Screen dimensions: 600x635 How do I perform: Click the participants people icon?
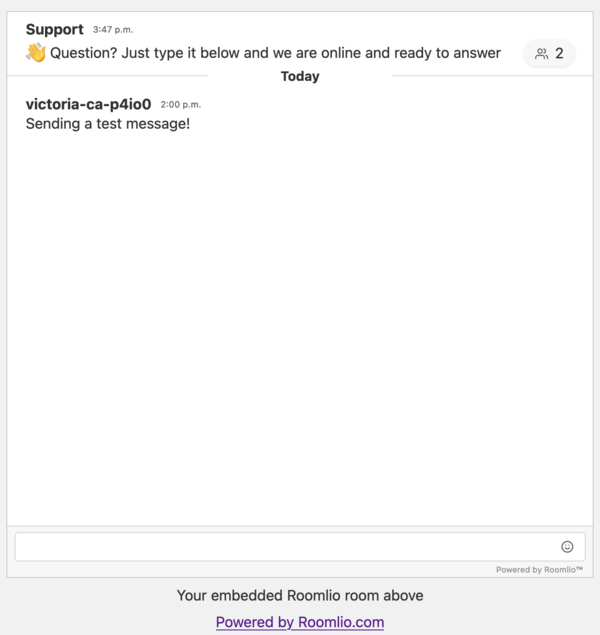541,54
